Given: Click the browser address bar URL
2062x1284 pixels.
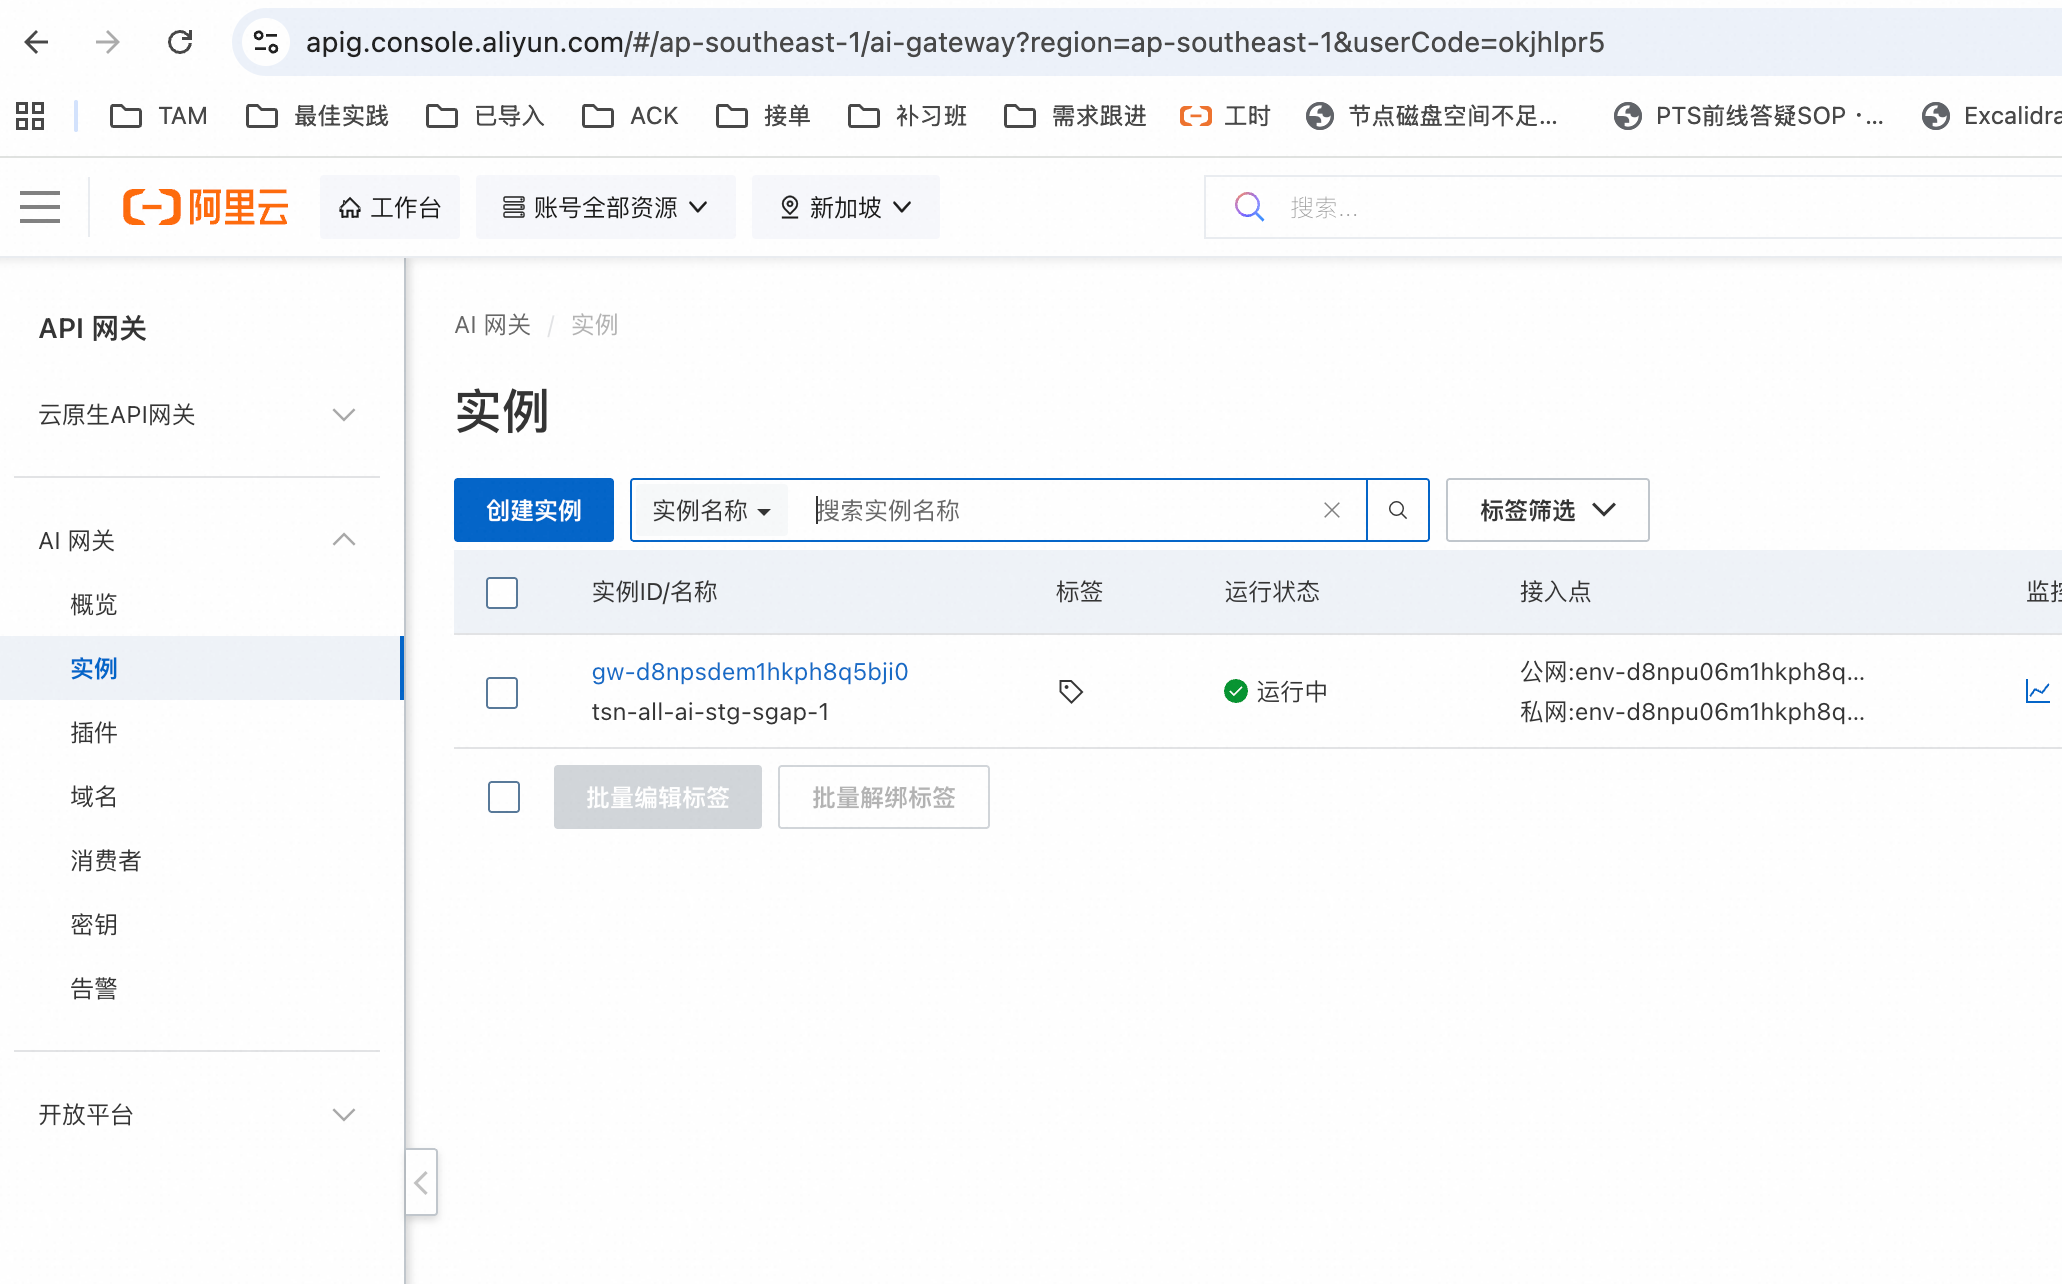Looking at the screenshot, I should pyautogui.click(x=955, y=42).
